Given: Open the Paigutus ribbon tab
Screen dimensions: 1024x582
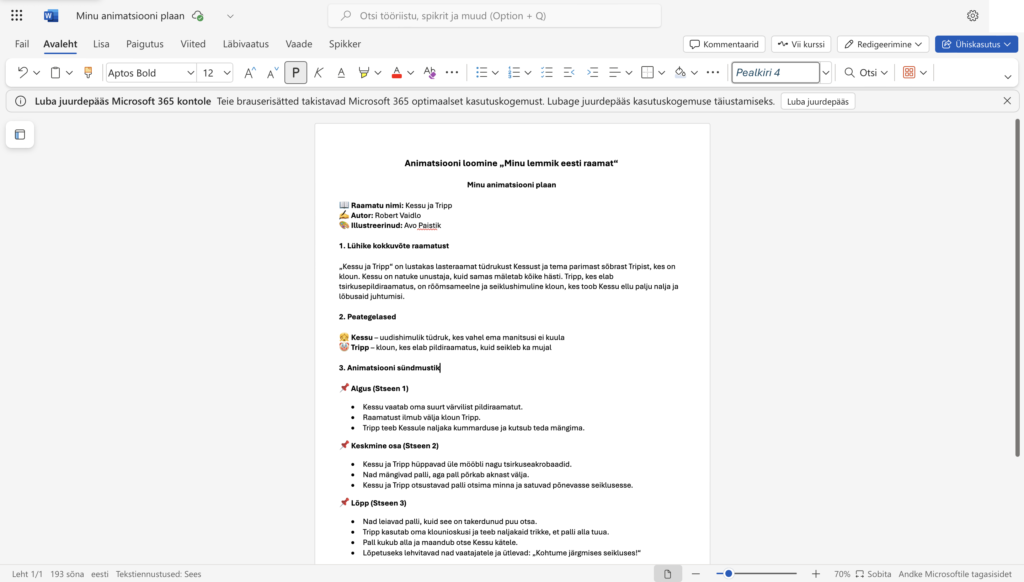Looking at the screenshot, I should coord(145,44).
